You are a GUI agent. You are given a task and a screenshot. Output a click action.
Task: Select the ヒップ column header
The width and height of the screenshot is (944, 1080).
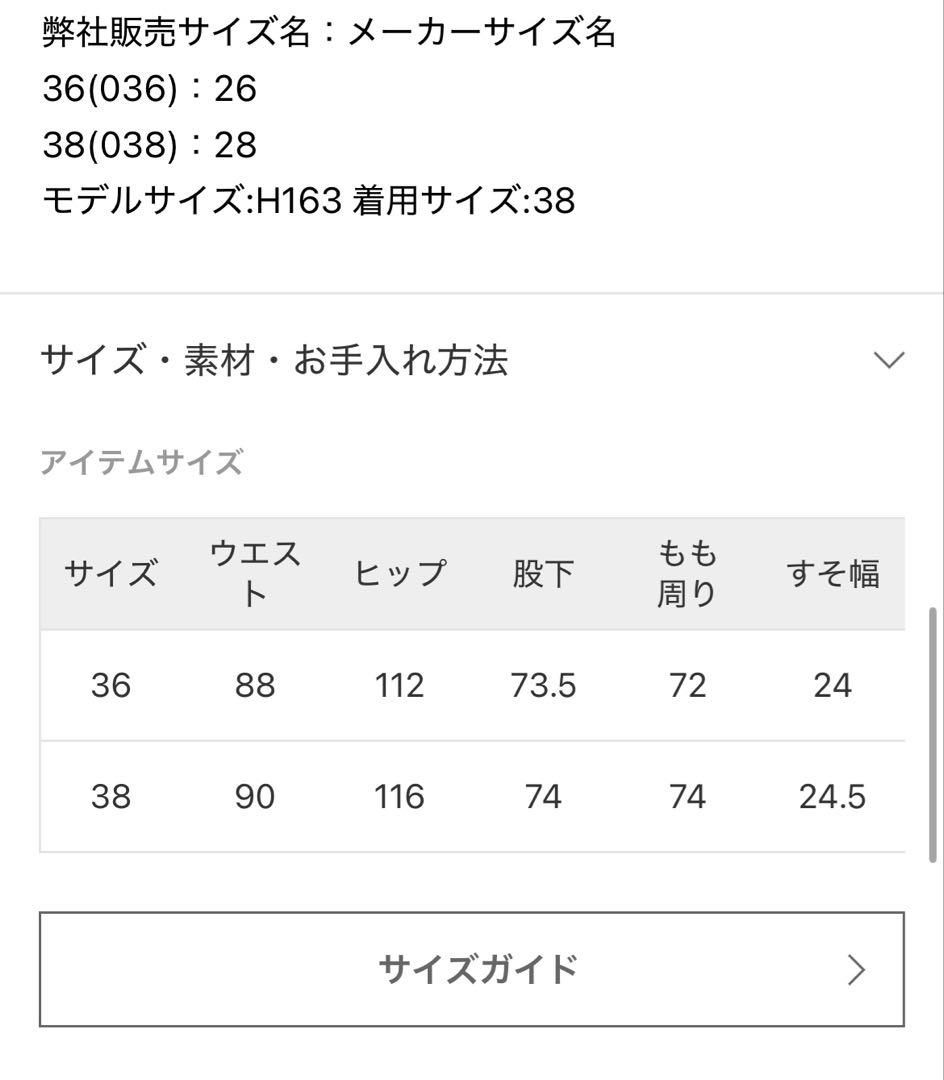[x=399, y=572]
